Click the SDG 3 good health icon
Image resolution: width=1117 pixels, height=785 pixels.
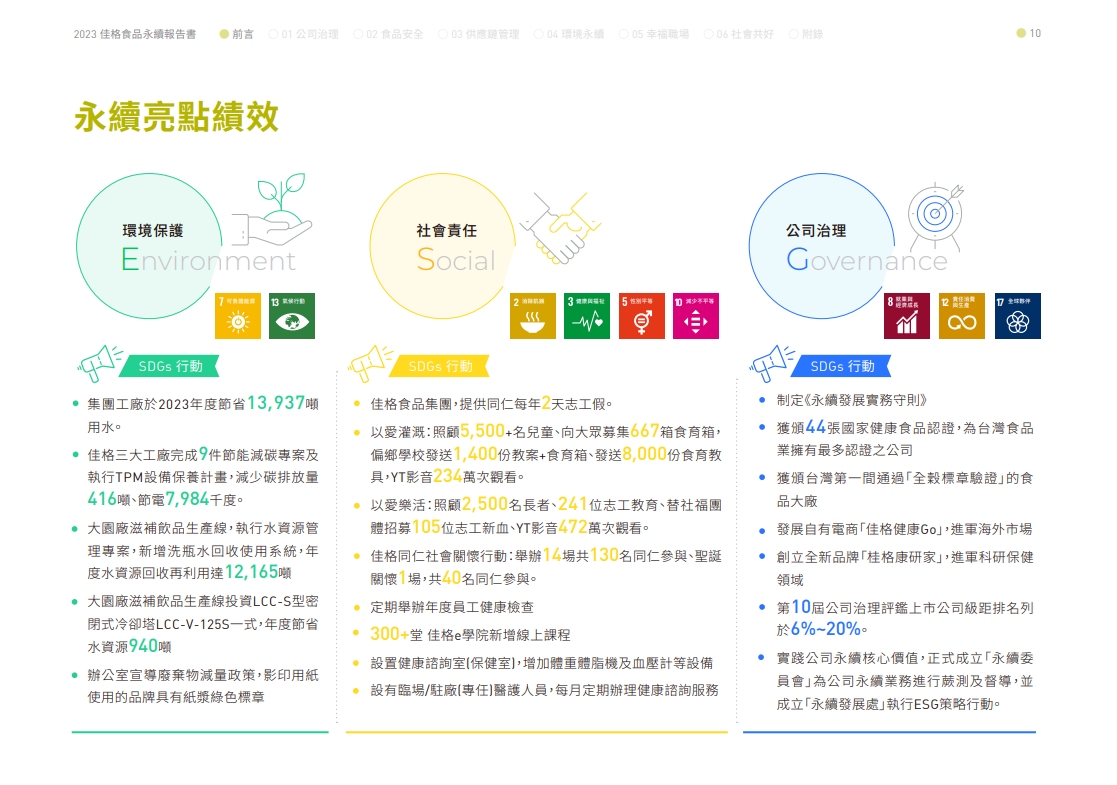click(x=587, y=316)
